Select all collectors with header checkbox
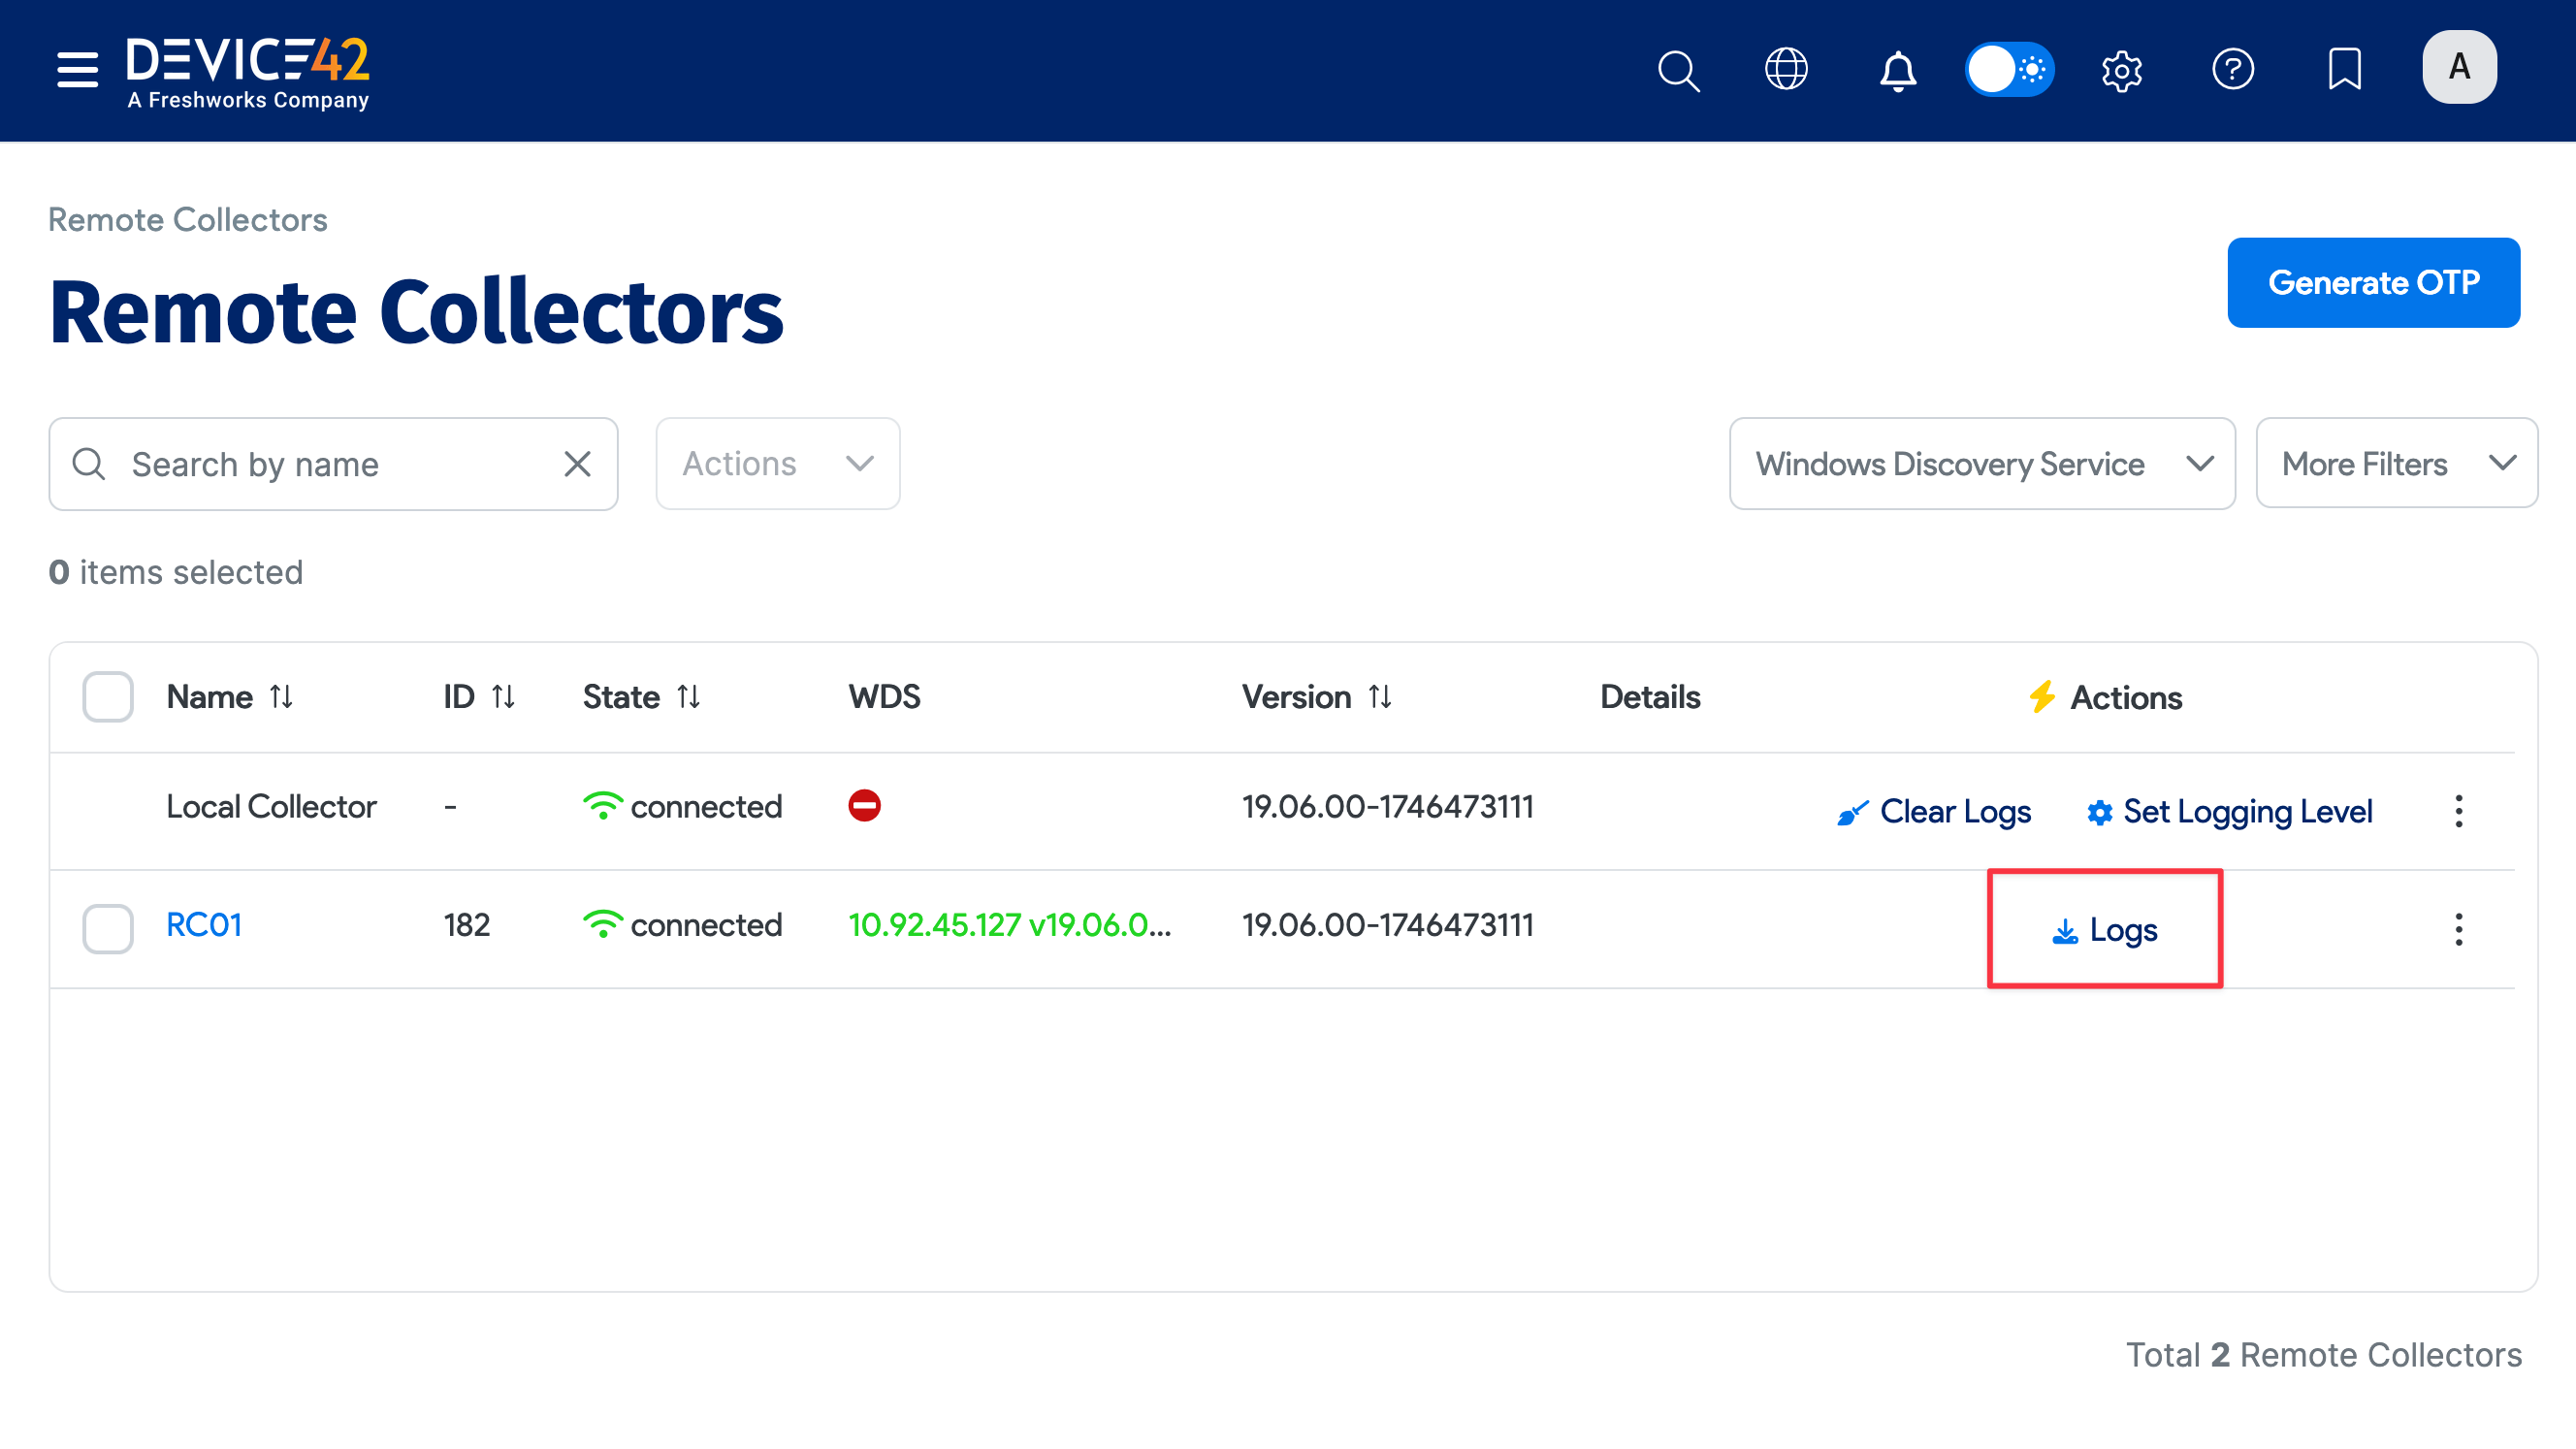Viewport: 2576px width, 1449px height. tap(107, 696)
